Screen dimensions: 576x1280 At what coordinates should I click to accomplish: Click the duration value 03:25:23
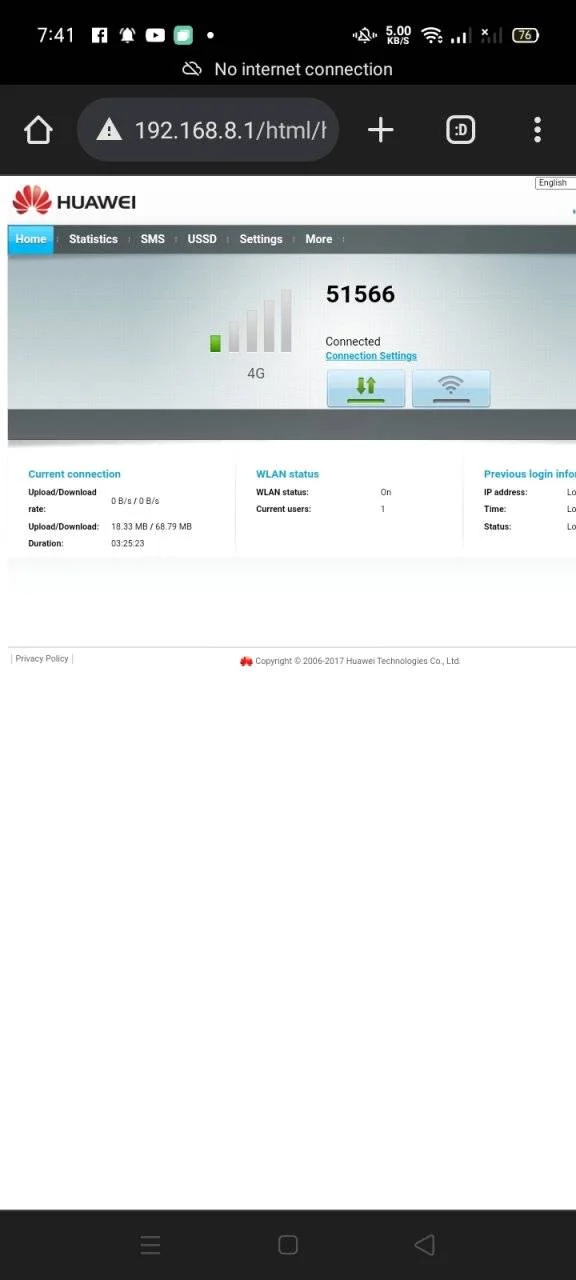128,543
